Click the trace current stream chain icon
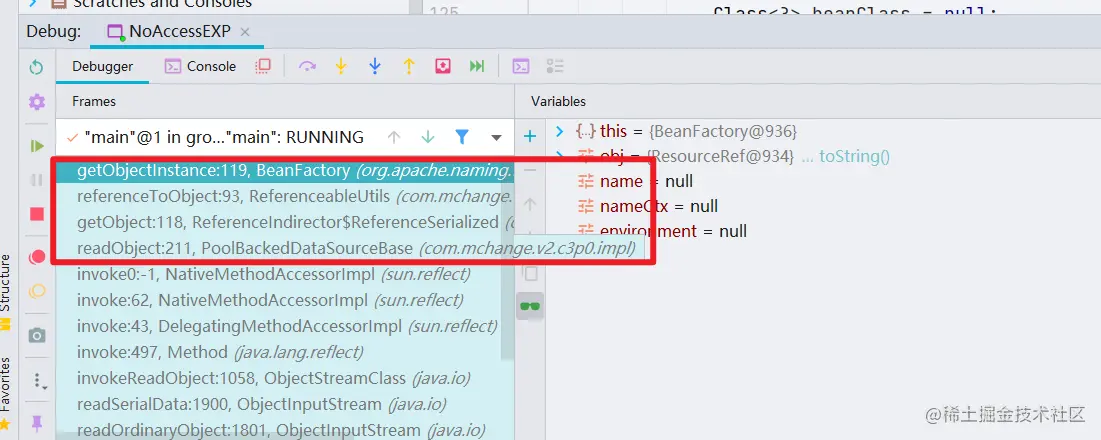The image size is (1101, 440). pyautogui.click(x=555, y=66)
